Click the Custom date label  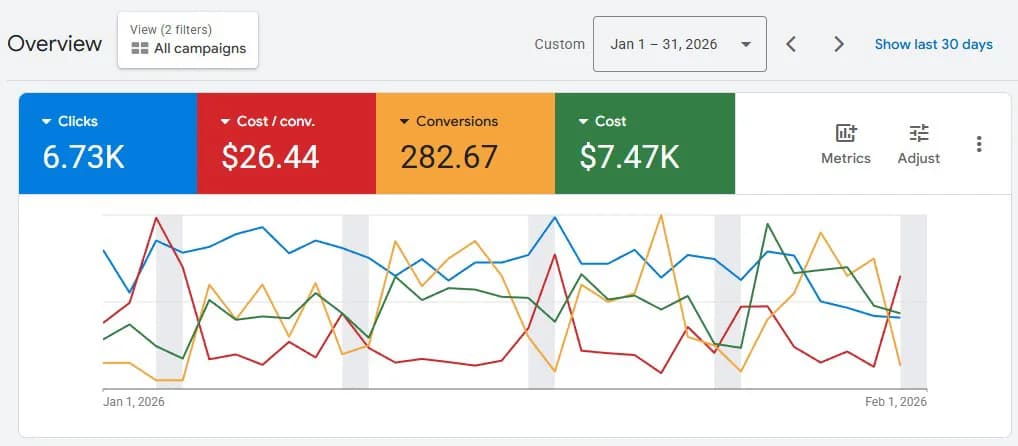[560, 44]
